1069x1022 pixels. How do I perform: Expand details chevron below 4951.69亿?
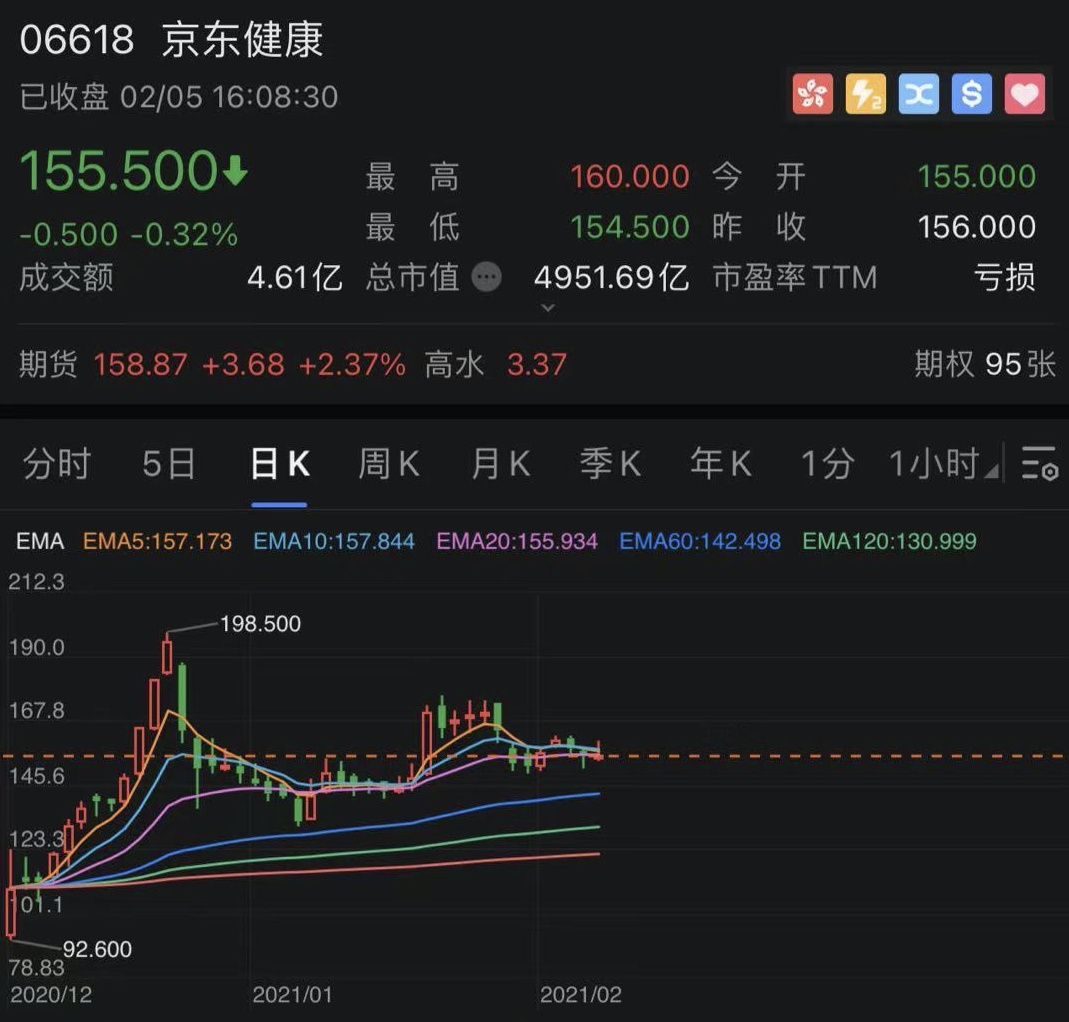547,308
